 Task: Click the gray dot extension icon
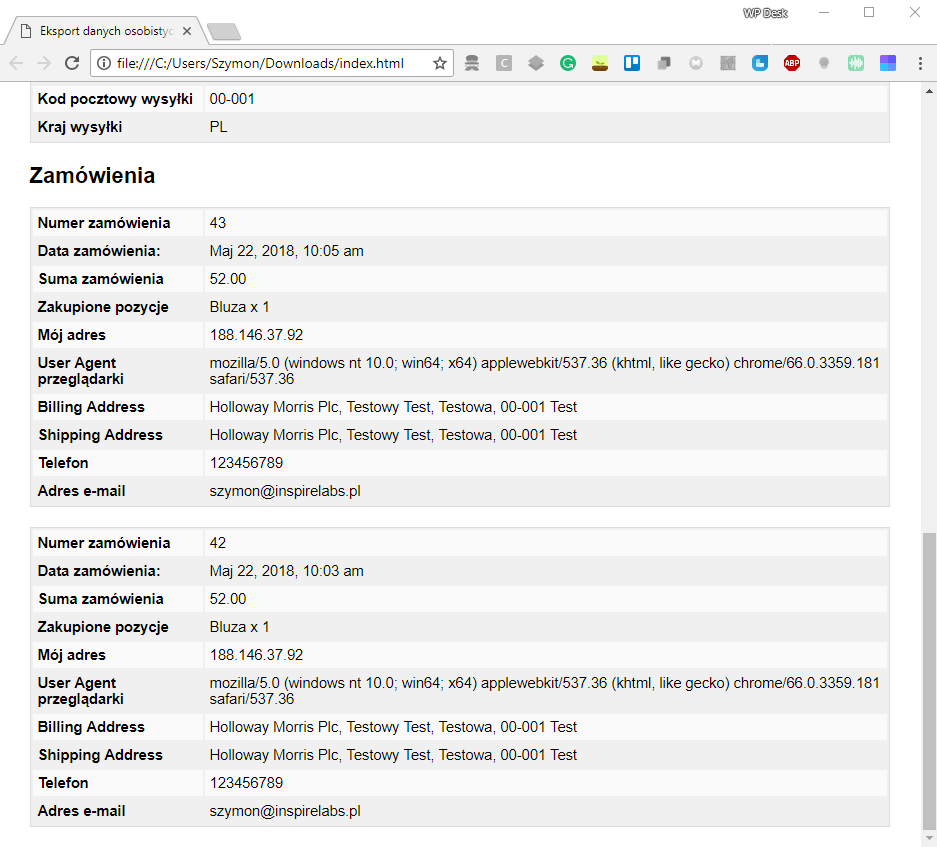823,63
